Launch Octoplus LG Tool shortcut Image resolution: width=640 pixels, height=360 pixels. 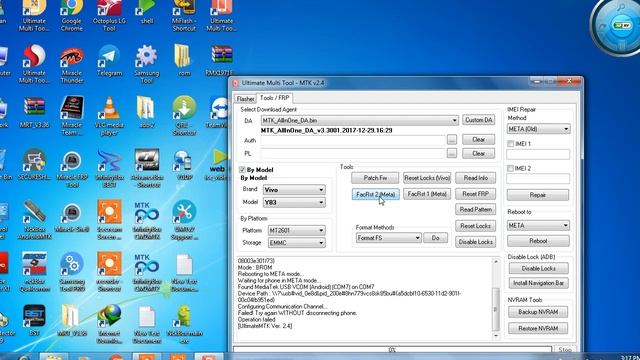coord(109,16)
